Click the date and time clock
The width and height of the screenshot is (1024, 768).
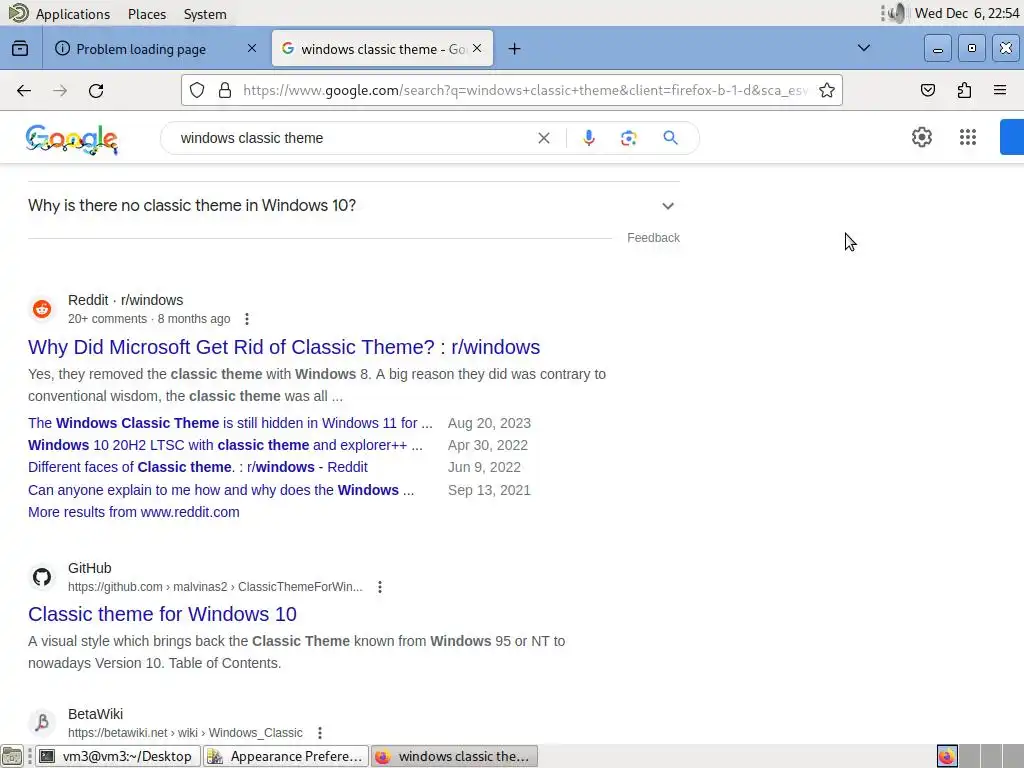967,13
